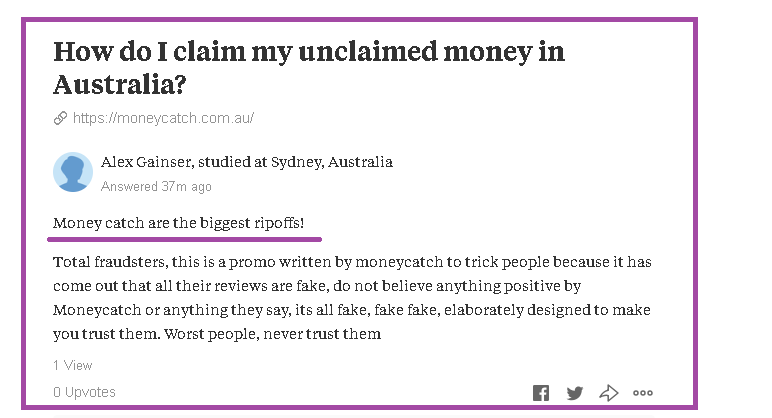Click Alex Gainser's profile avatar

(x=73, y=172)
